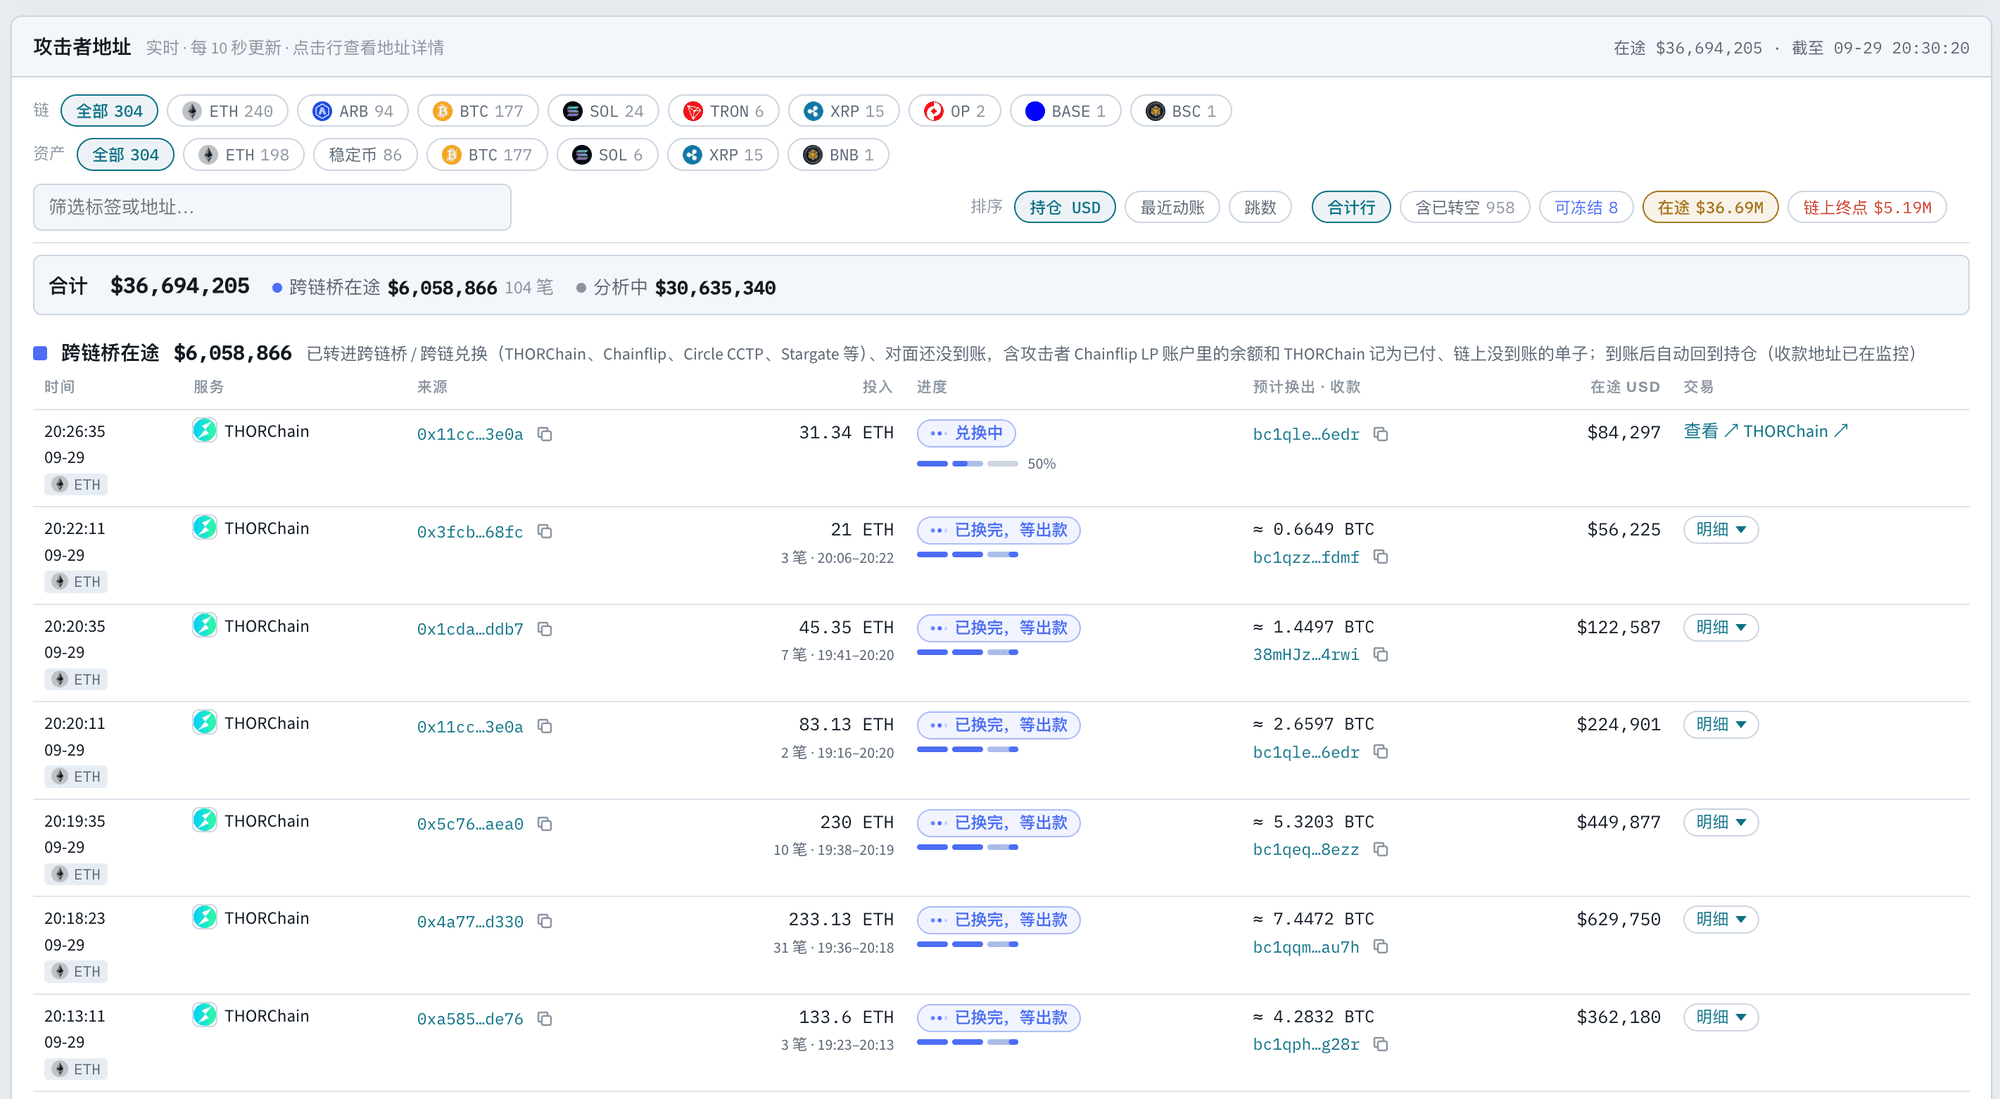Click 50% progress bar of 31.34 ETH swap
Viewport: 2000px width, 1099px height.
point(967,464)
